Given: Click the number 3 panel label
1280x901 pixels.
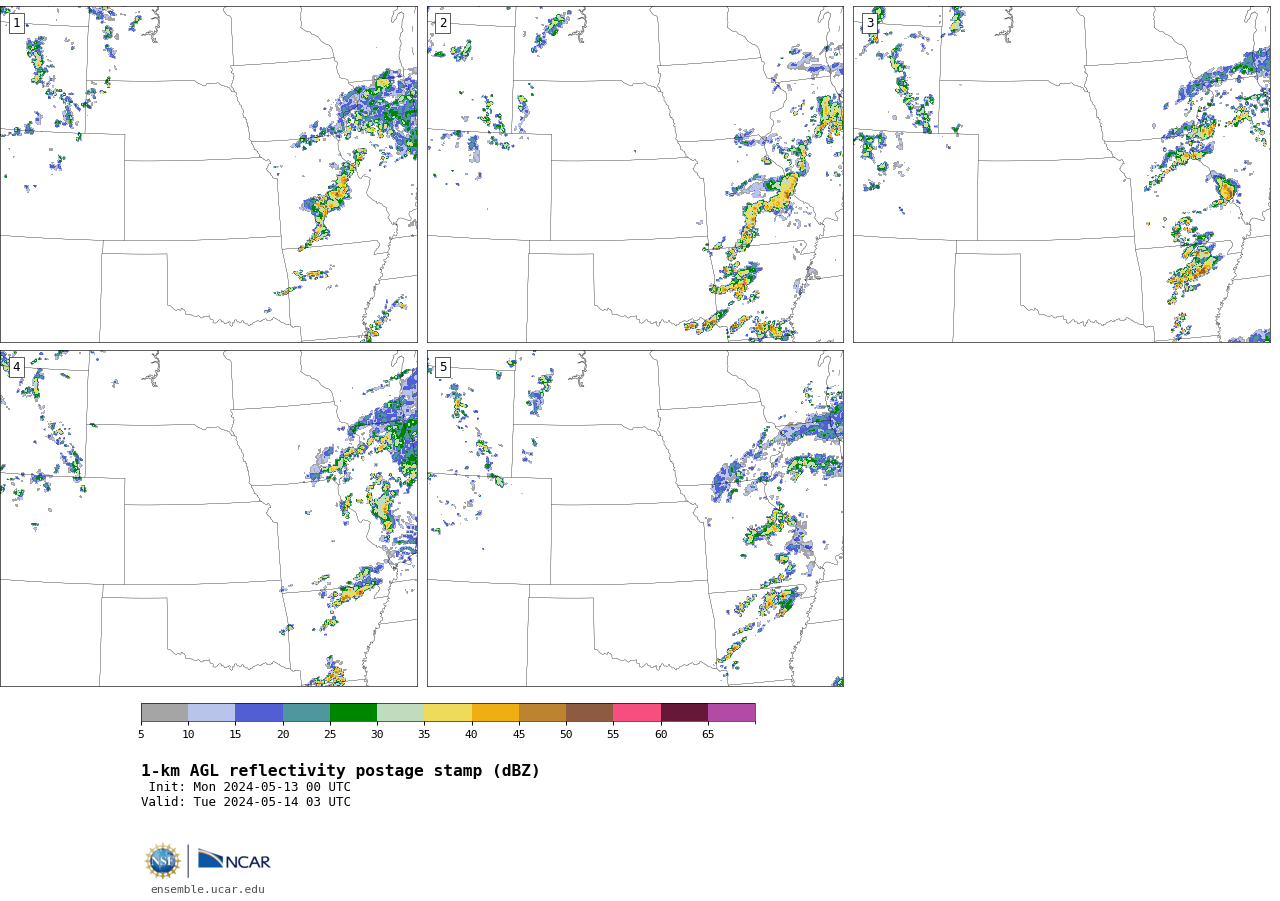Looking at the screenshot, I should [870, 23].
